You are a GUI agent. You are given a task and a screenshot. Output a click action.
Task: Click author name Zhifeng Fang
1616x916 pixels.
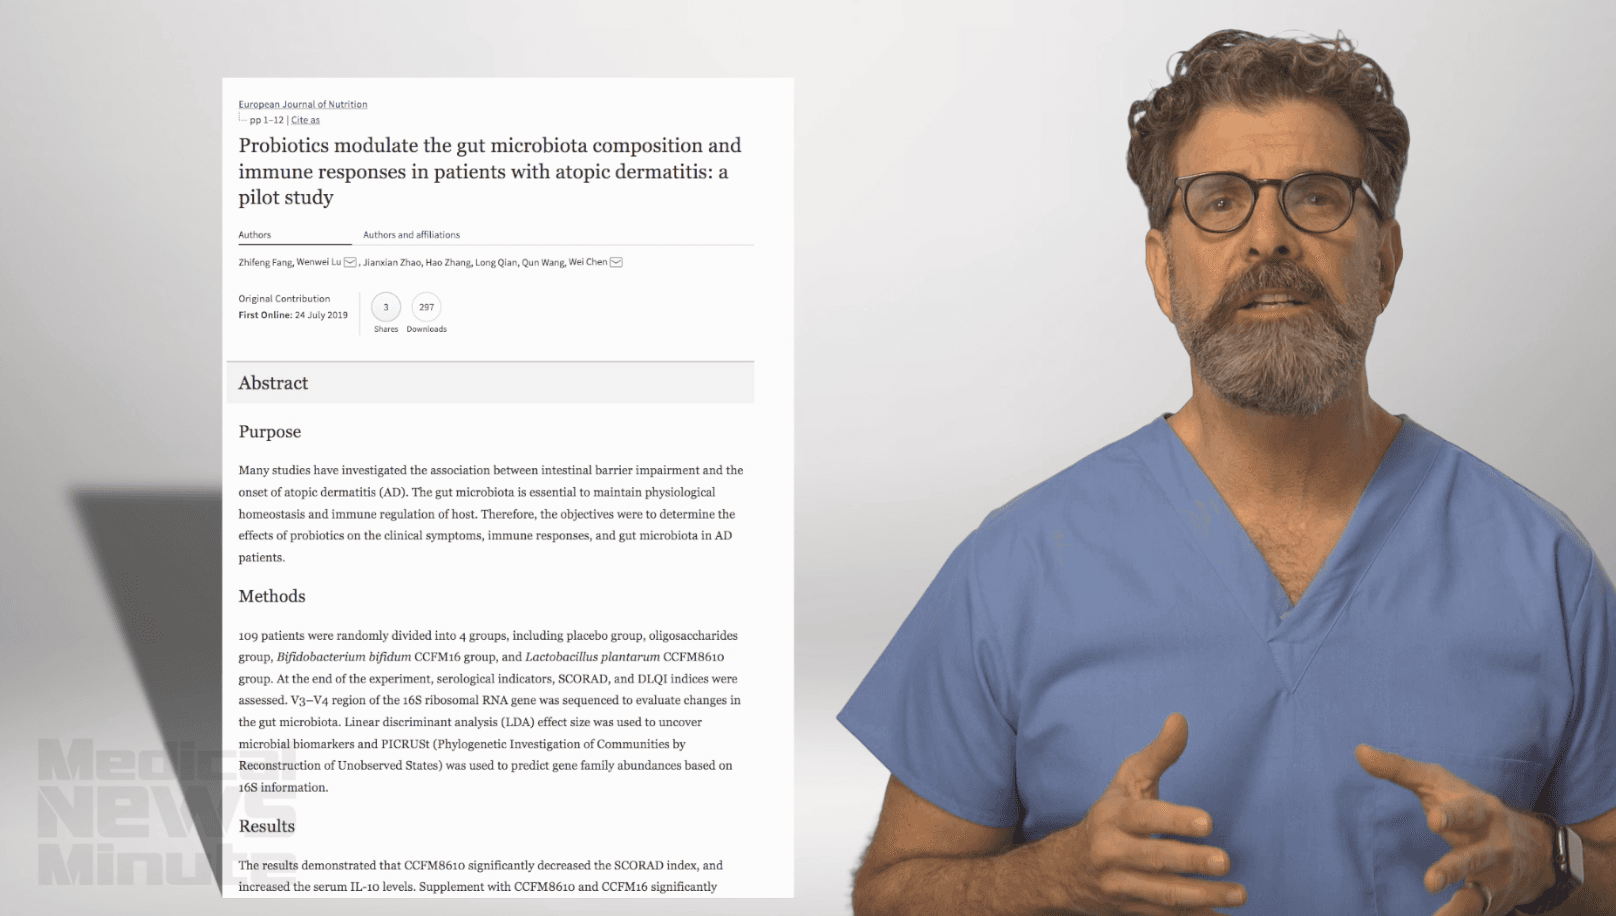pos(265,262)
